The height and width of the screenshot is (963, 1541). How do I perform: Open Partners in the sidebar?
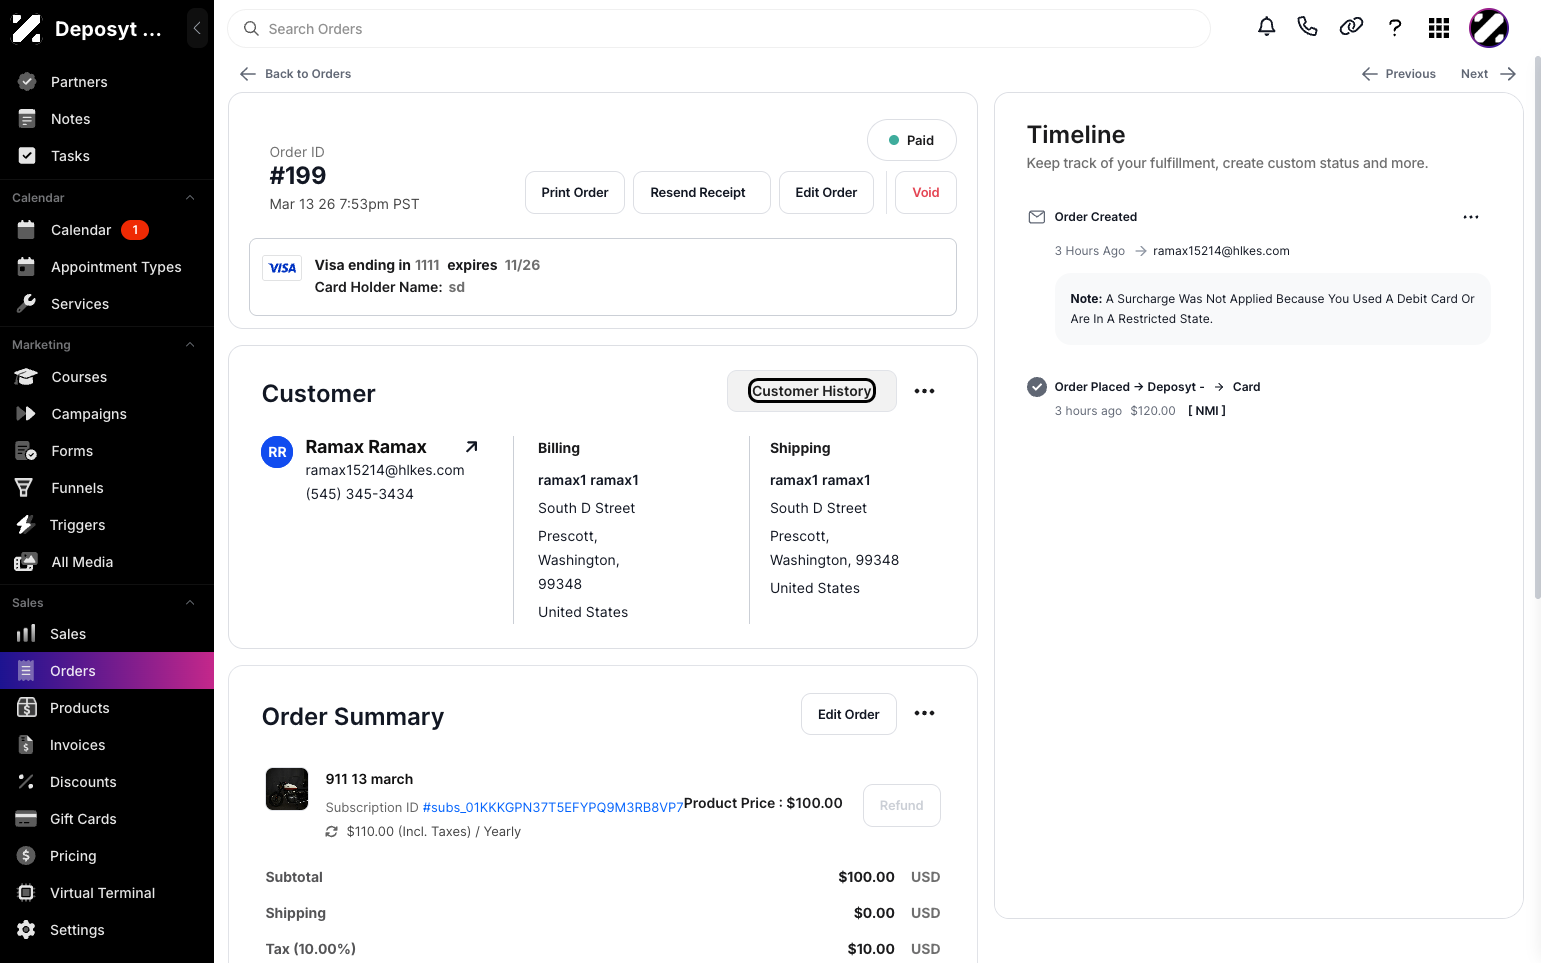coord(107,82)
